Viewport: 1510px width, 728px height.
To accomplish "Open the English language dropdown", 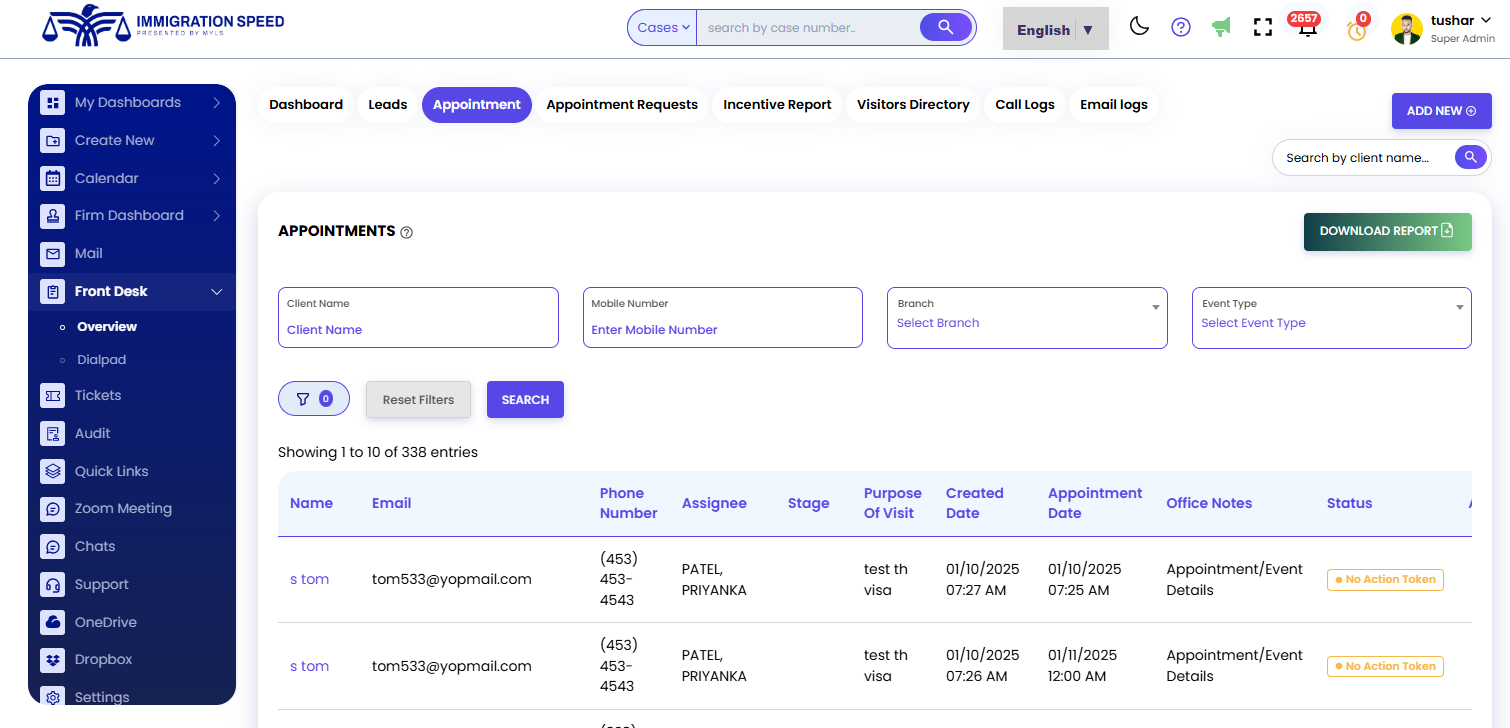I will tap(1055, 29).
